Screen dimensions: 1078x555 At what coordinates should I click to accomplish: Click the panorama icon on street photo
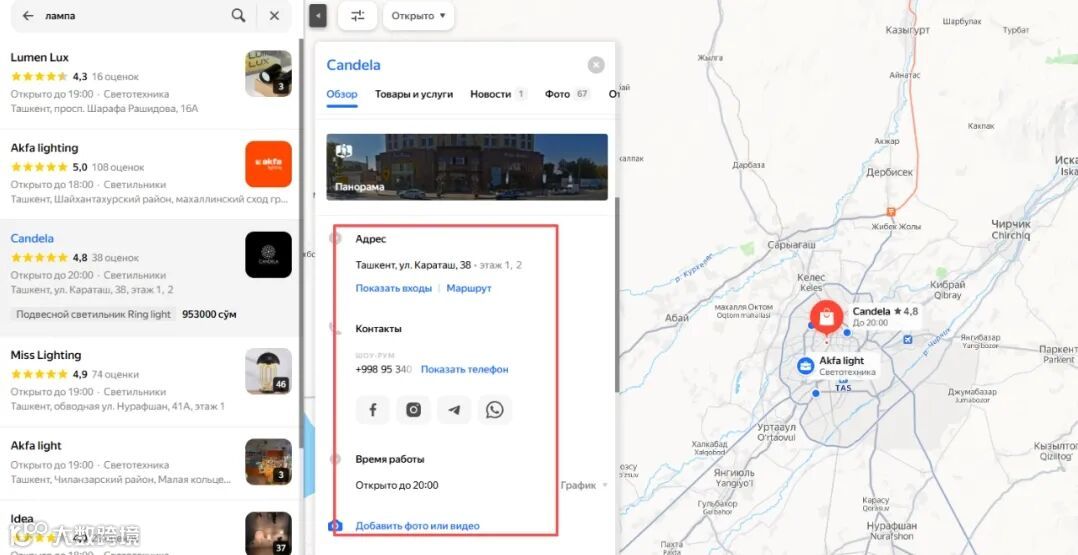click(x=343, y=151)
